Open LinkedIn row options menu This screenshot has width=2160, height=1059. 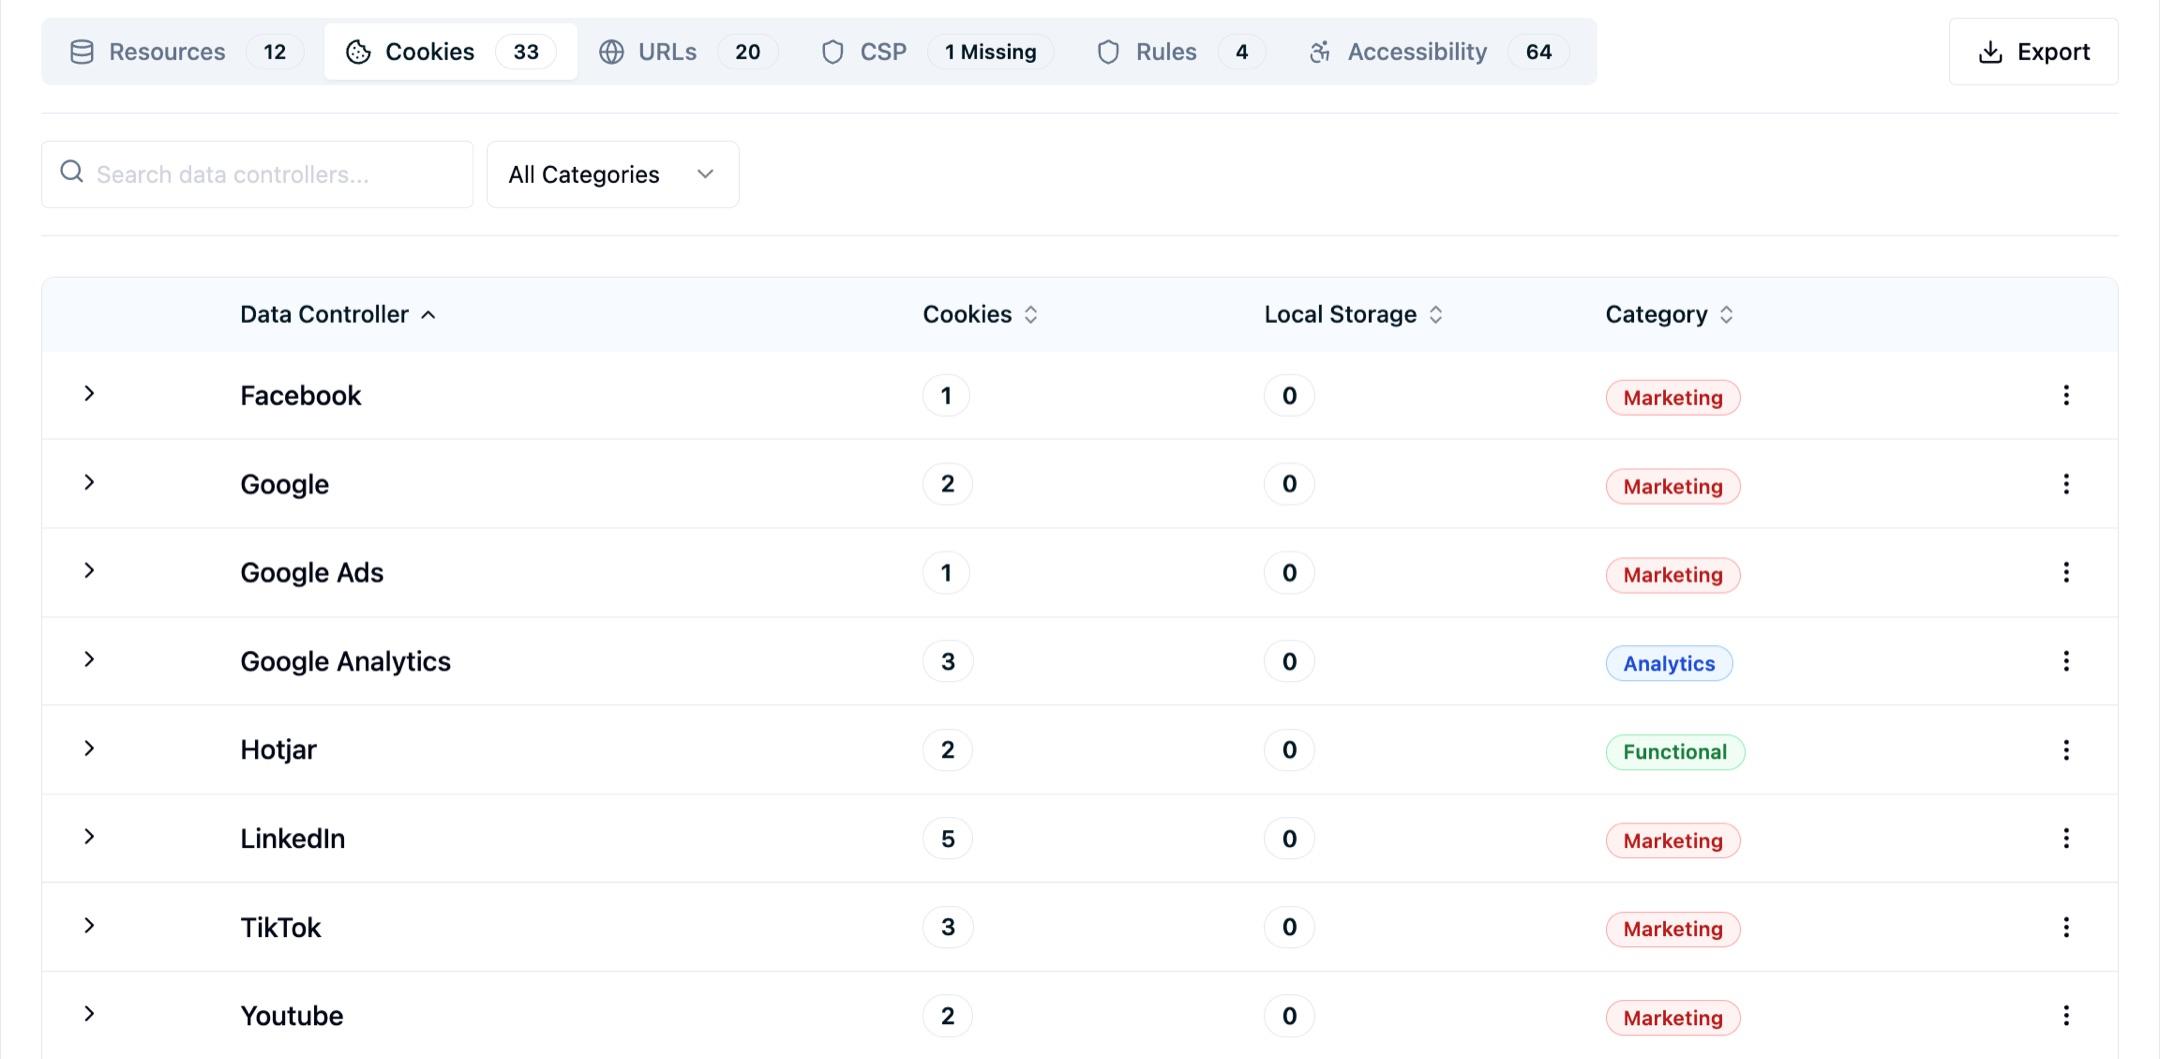[2066, 838]
